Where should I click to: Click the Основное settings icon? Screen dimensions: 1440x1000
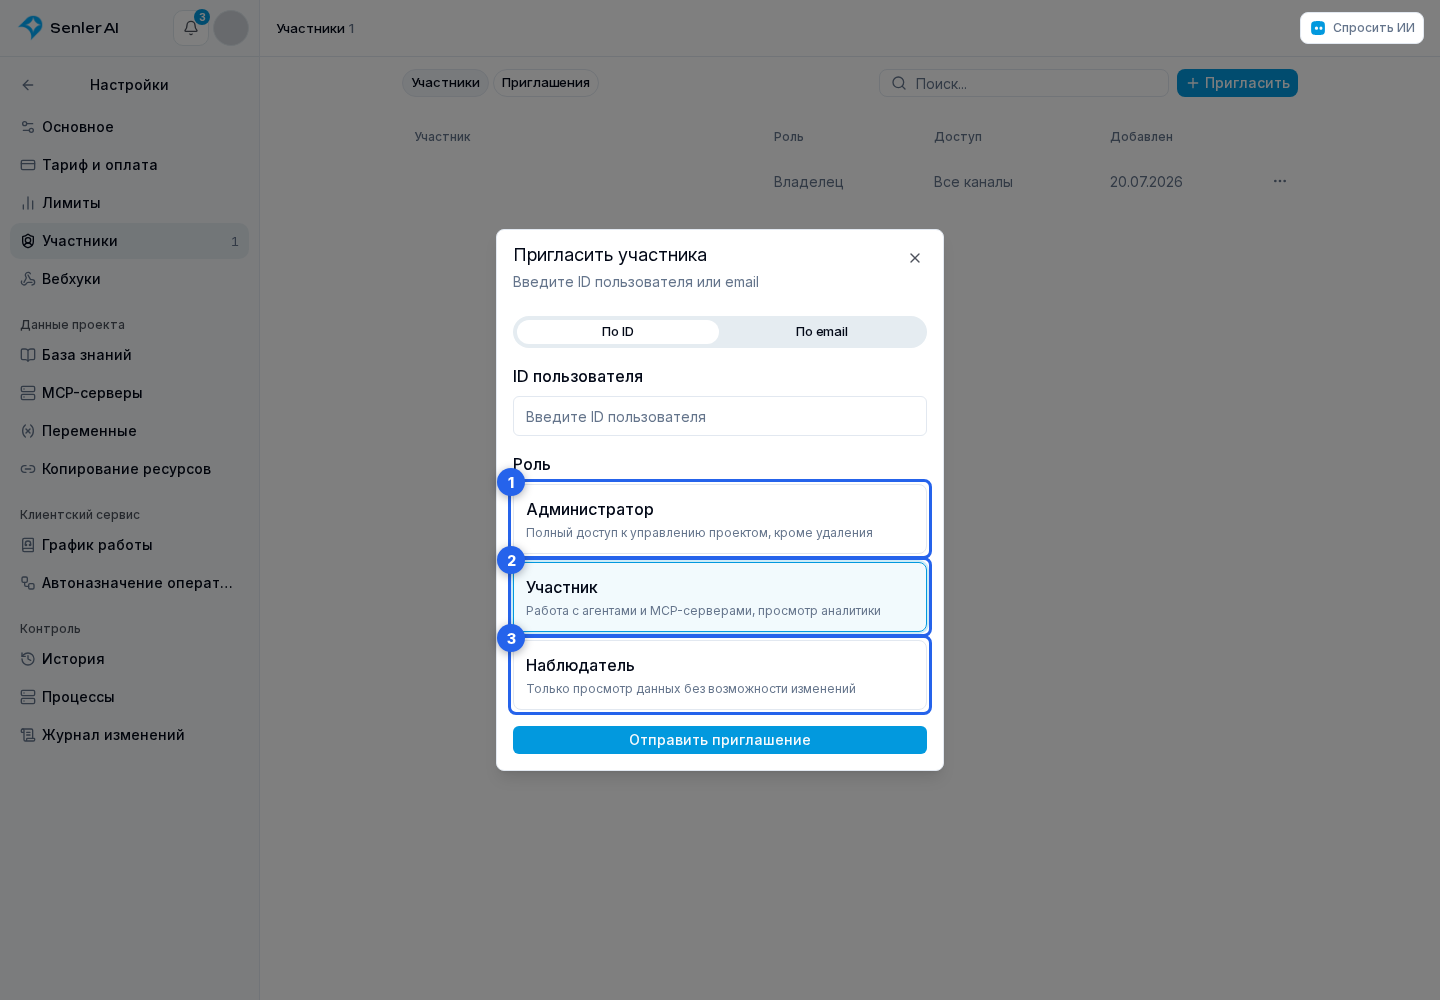coord(28,127)
